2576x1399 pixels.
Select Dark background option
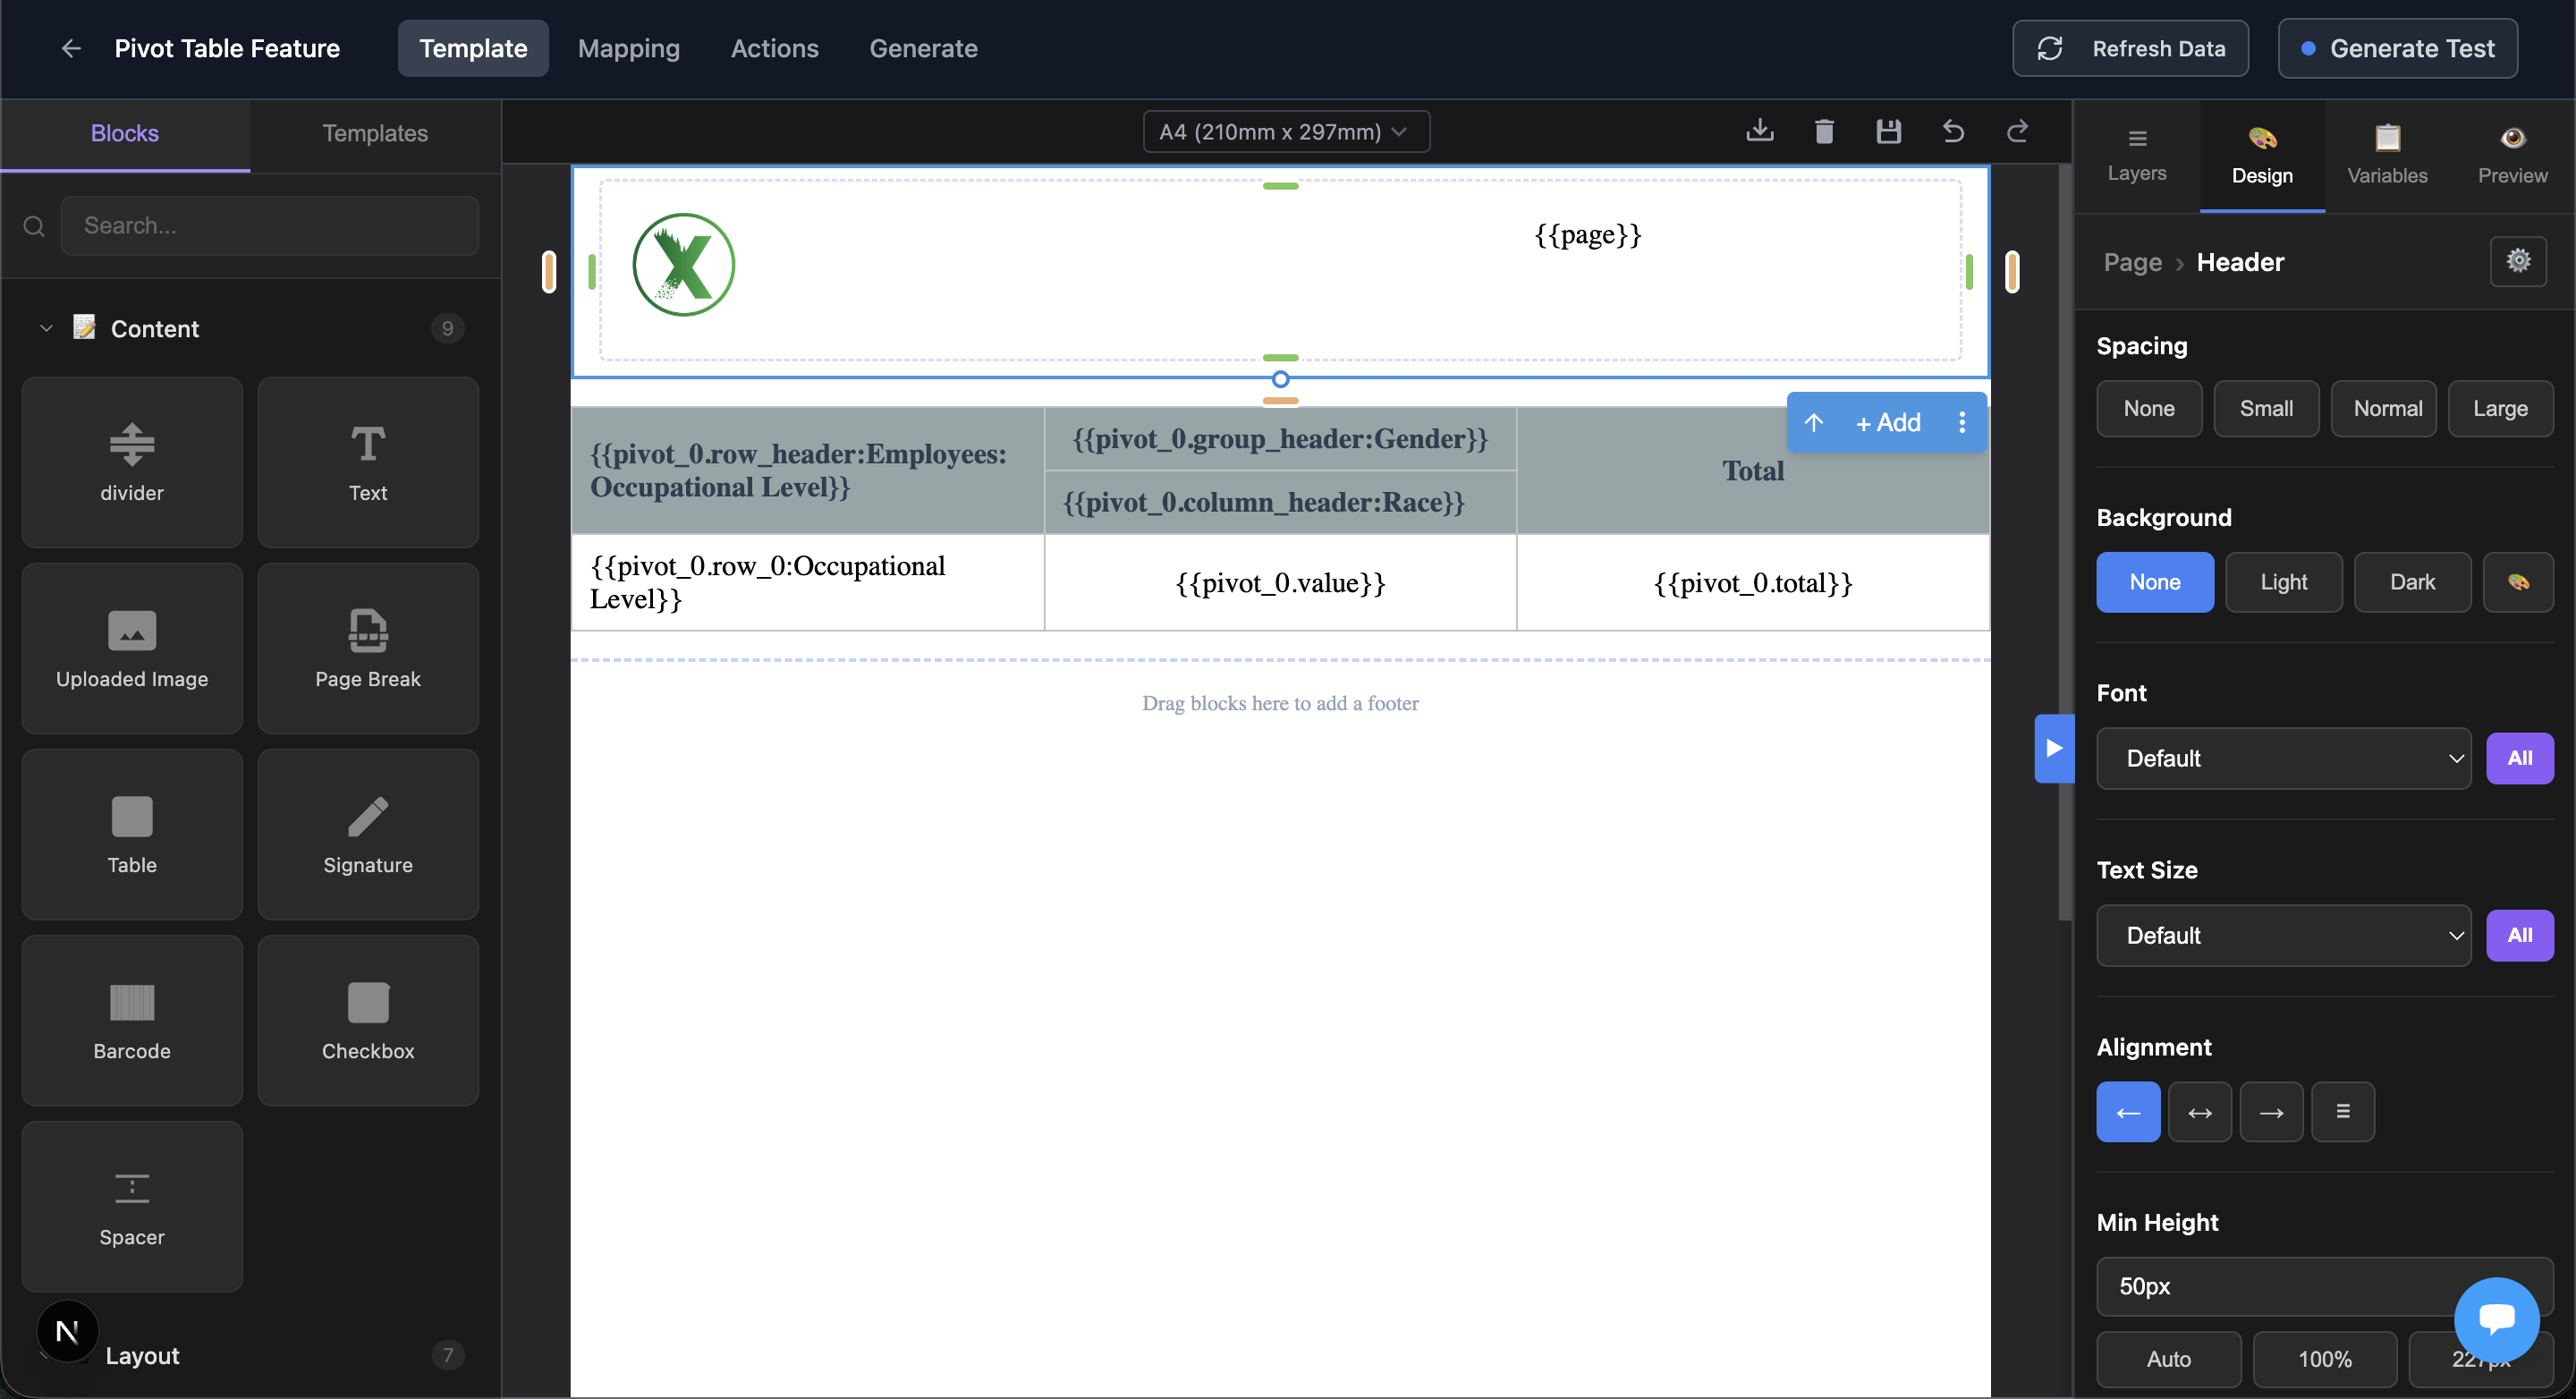2412,582
